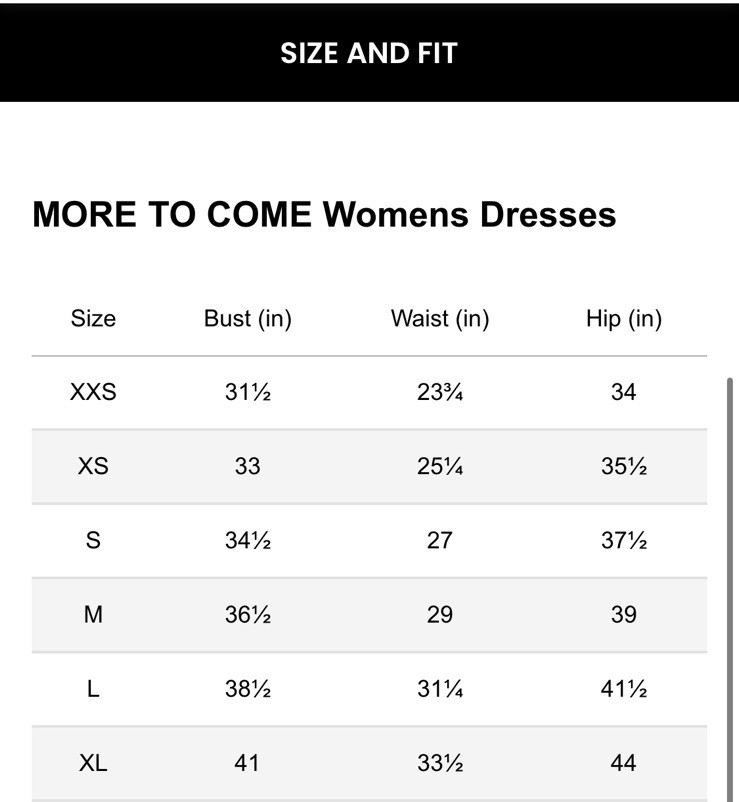Viewport: 739px width, 802px height.
Task: Select the XXS size row label
Action: pos(93,392)
